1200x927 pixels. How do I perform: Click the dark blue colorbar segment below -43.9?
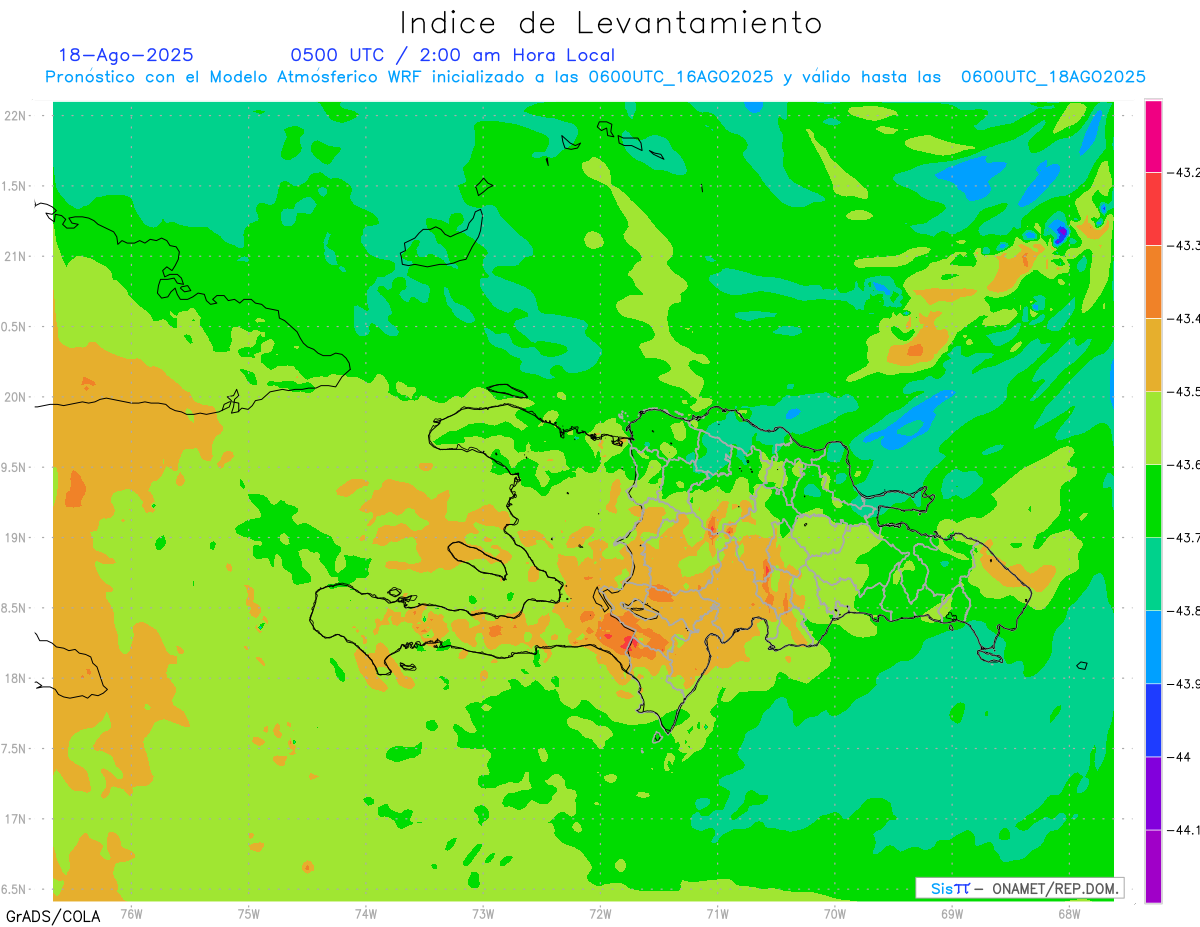pos(1153,719)
